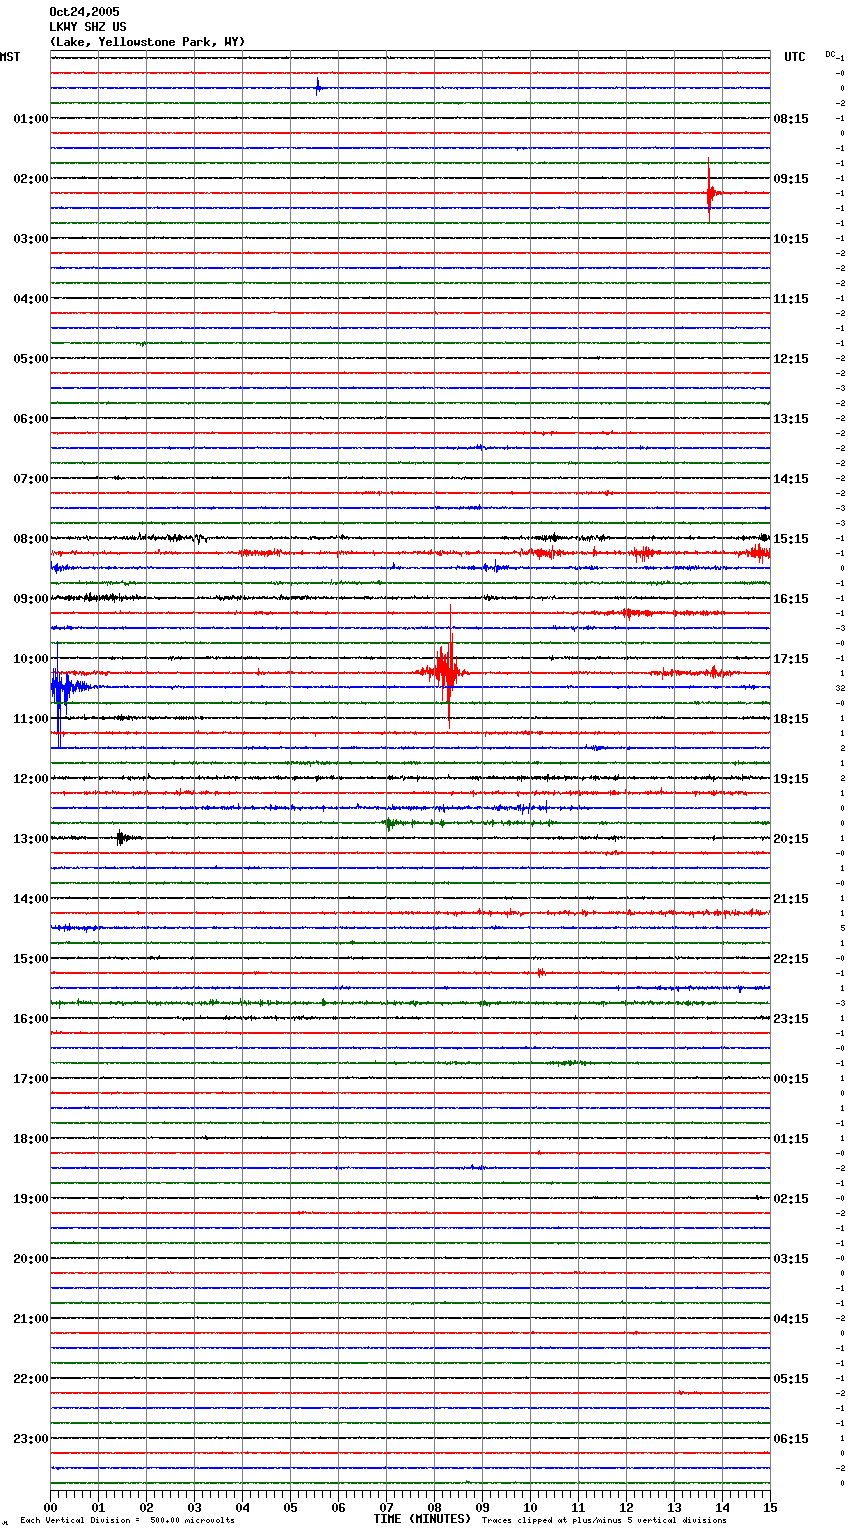
Task: Select the 02:00 MST hour label
Action: pyautogui.click(x=31, y=179)
